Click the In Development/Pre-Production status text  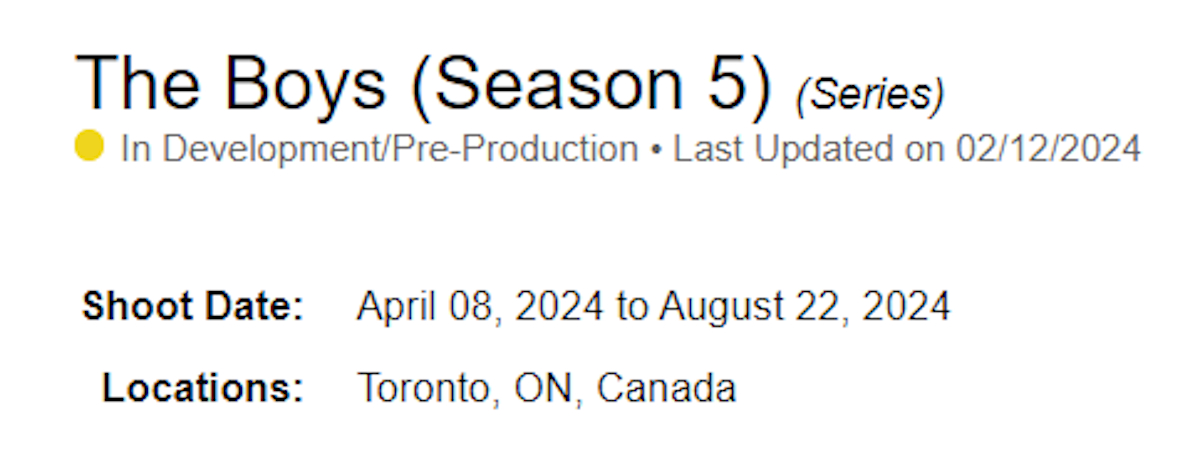point(379,149)
